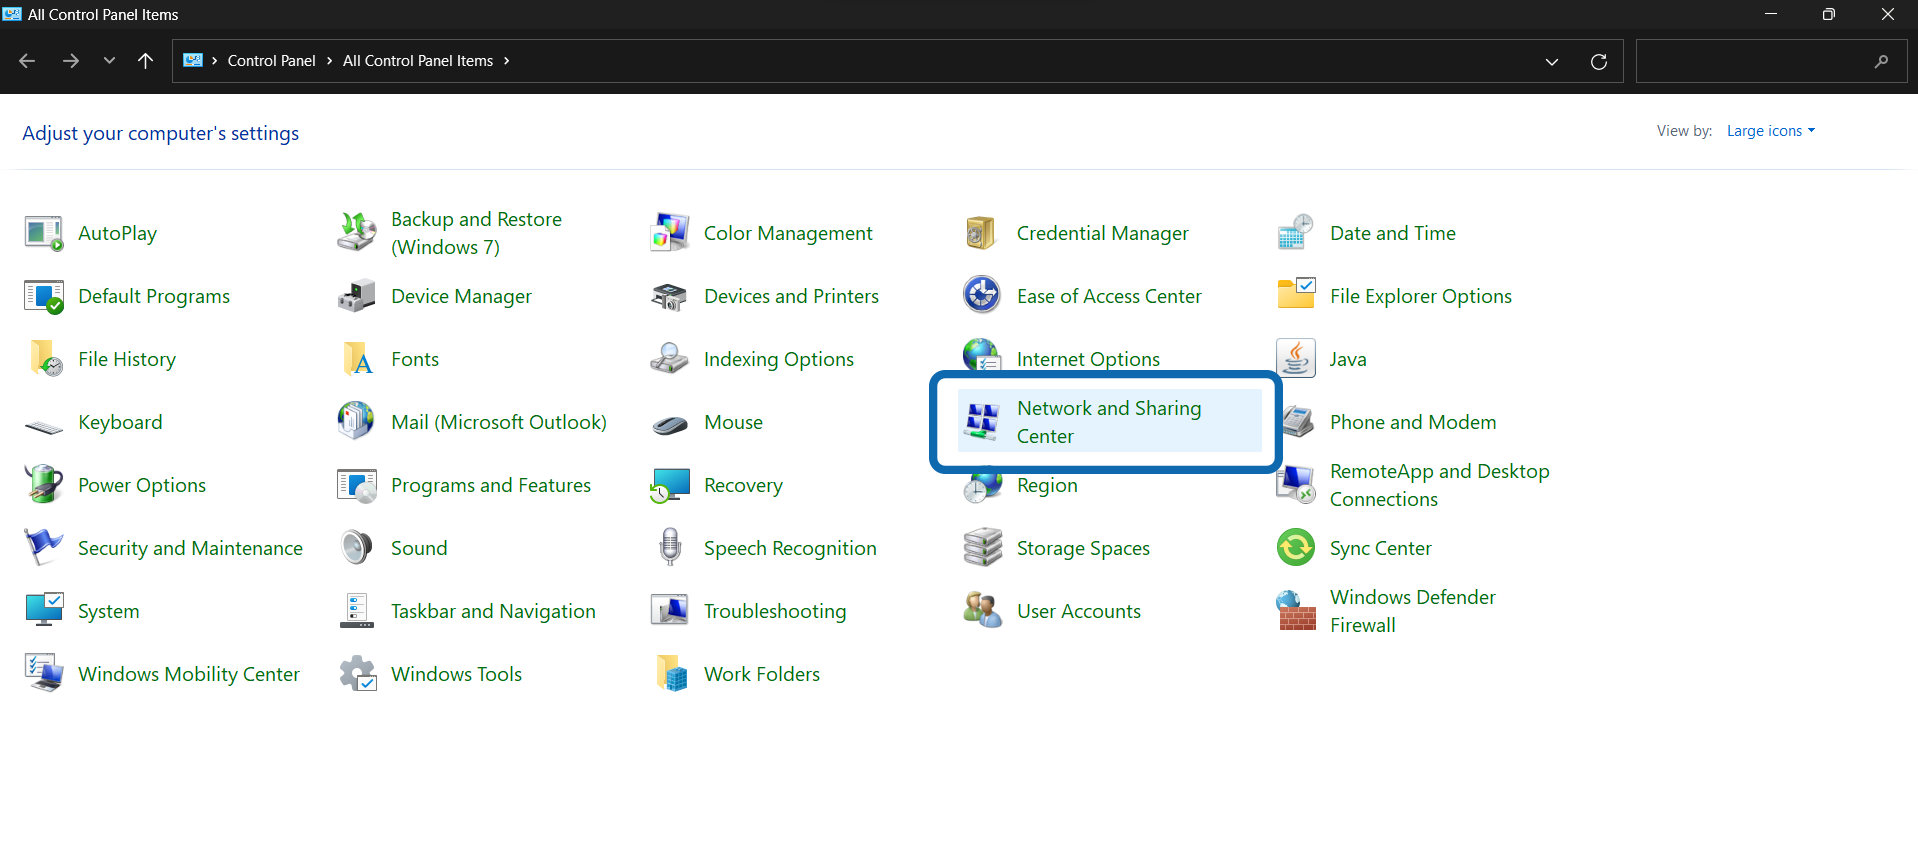Image resolution: width=1918 pixels, height=843 pixels.
Task: Click the Refresh button in address bar
Action: coord(1598,62)
